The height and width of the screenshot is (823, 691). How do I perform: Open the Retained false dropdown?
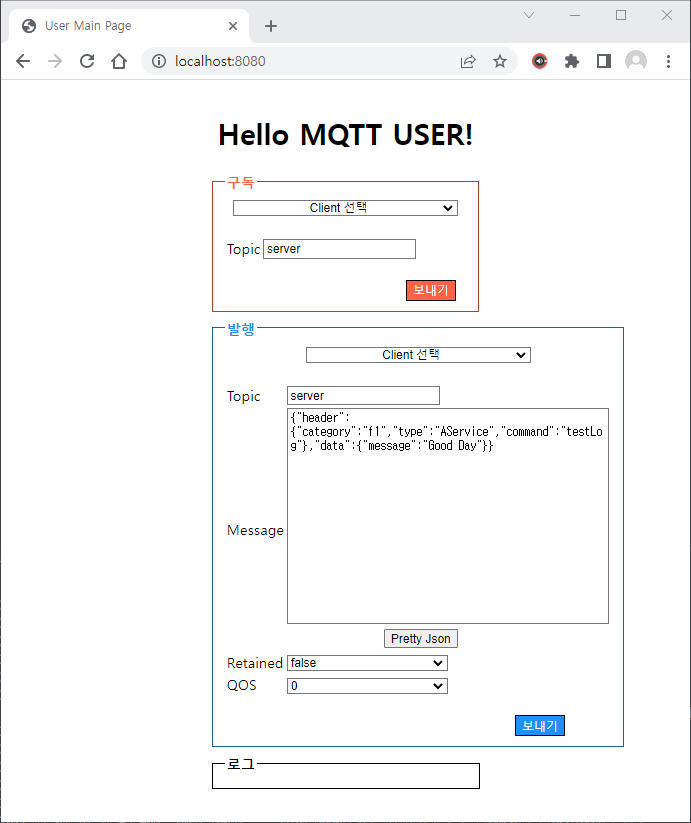pos(367,663)
